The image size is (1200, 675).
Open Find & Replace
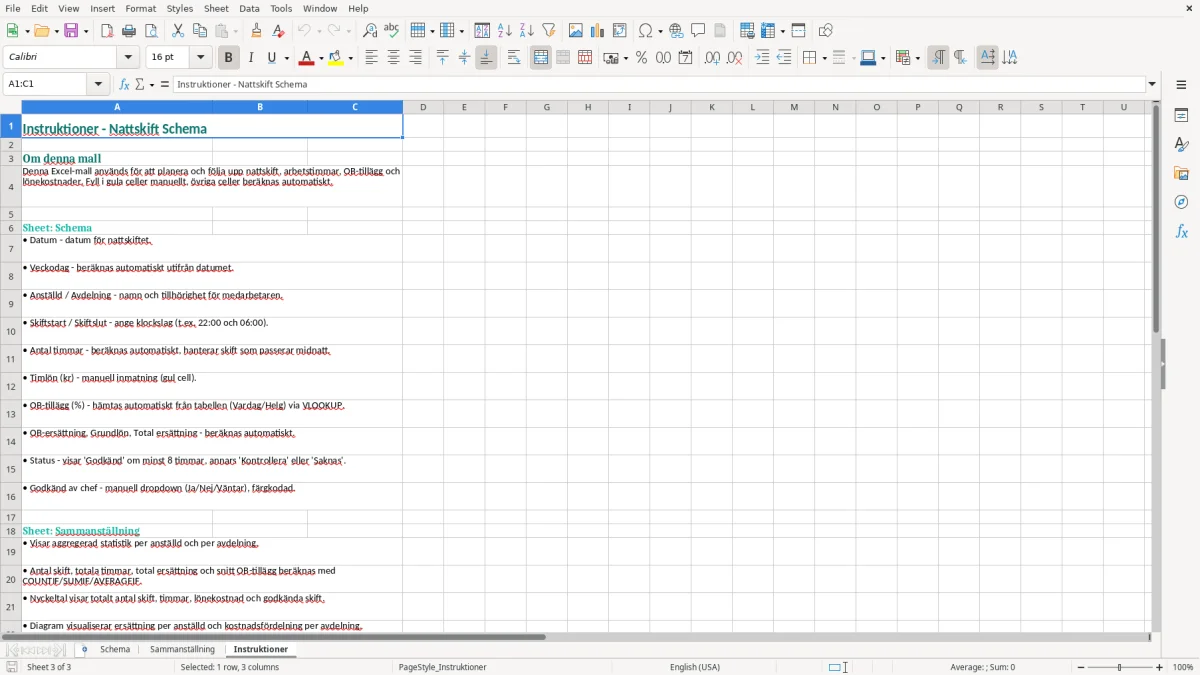(370, 31)
